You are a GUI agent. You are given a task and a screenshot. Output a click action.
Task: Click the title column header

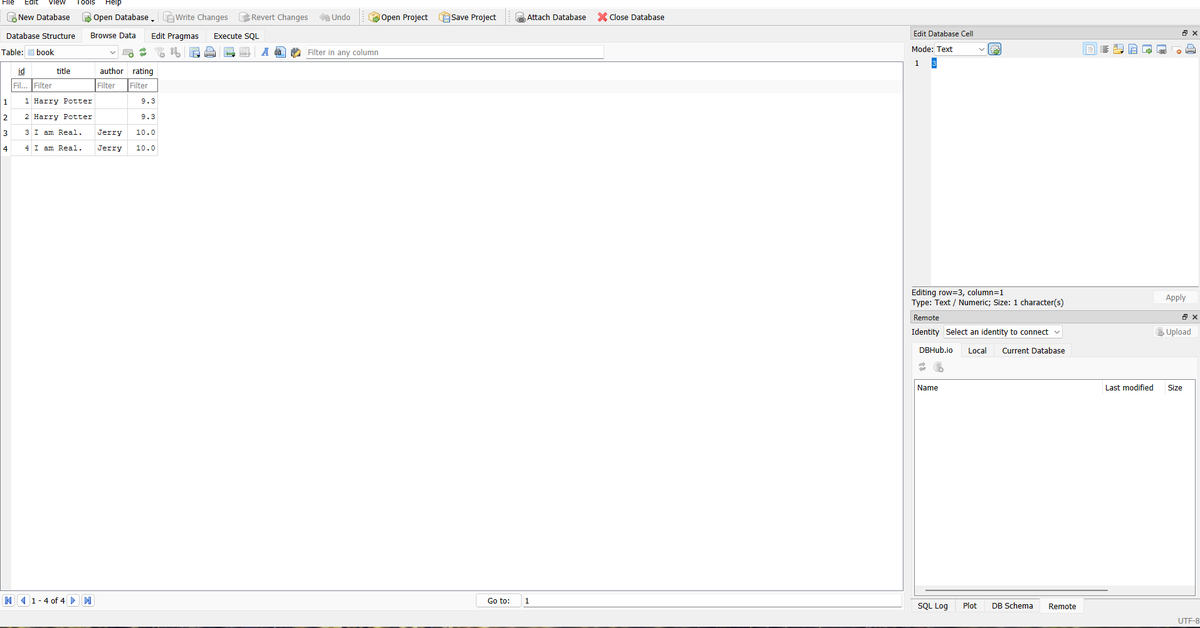click(63, 71)
